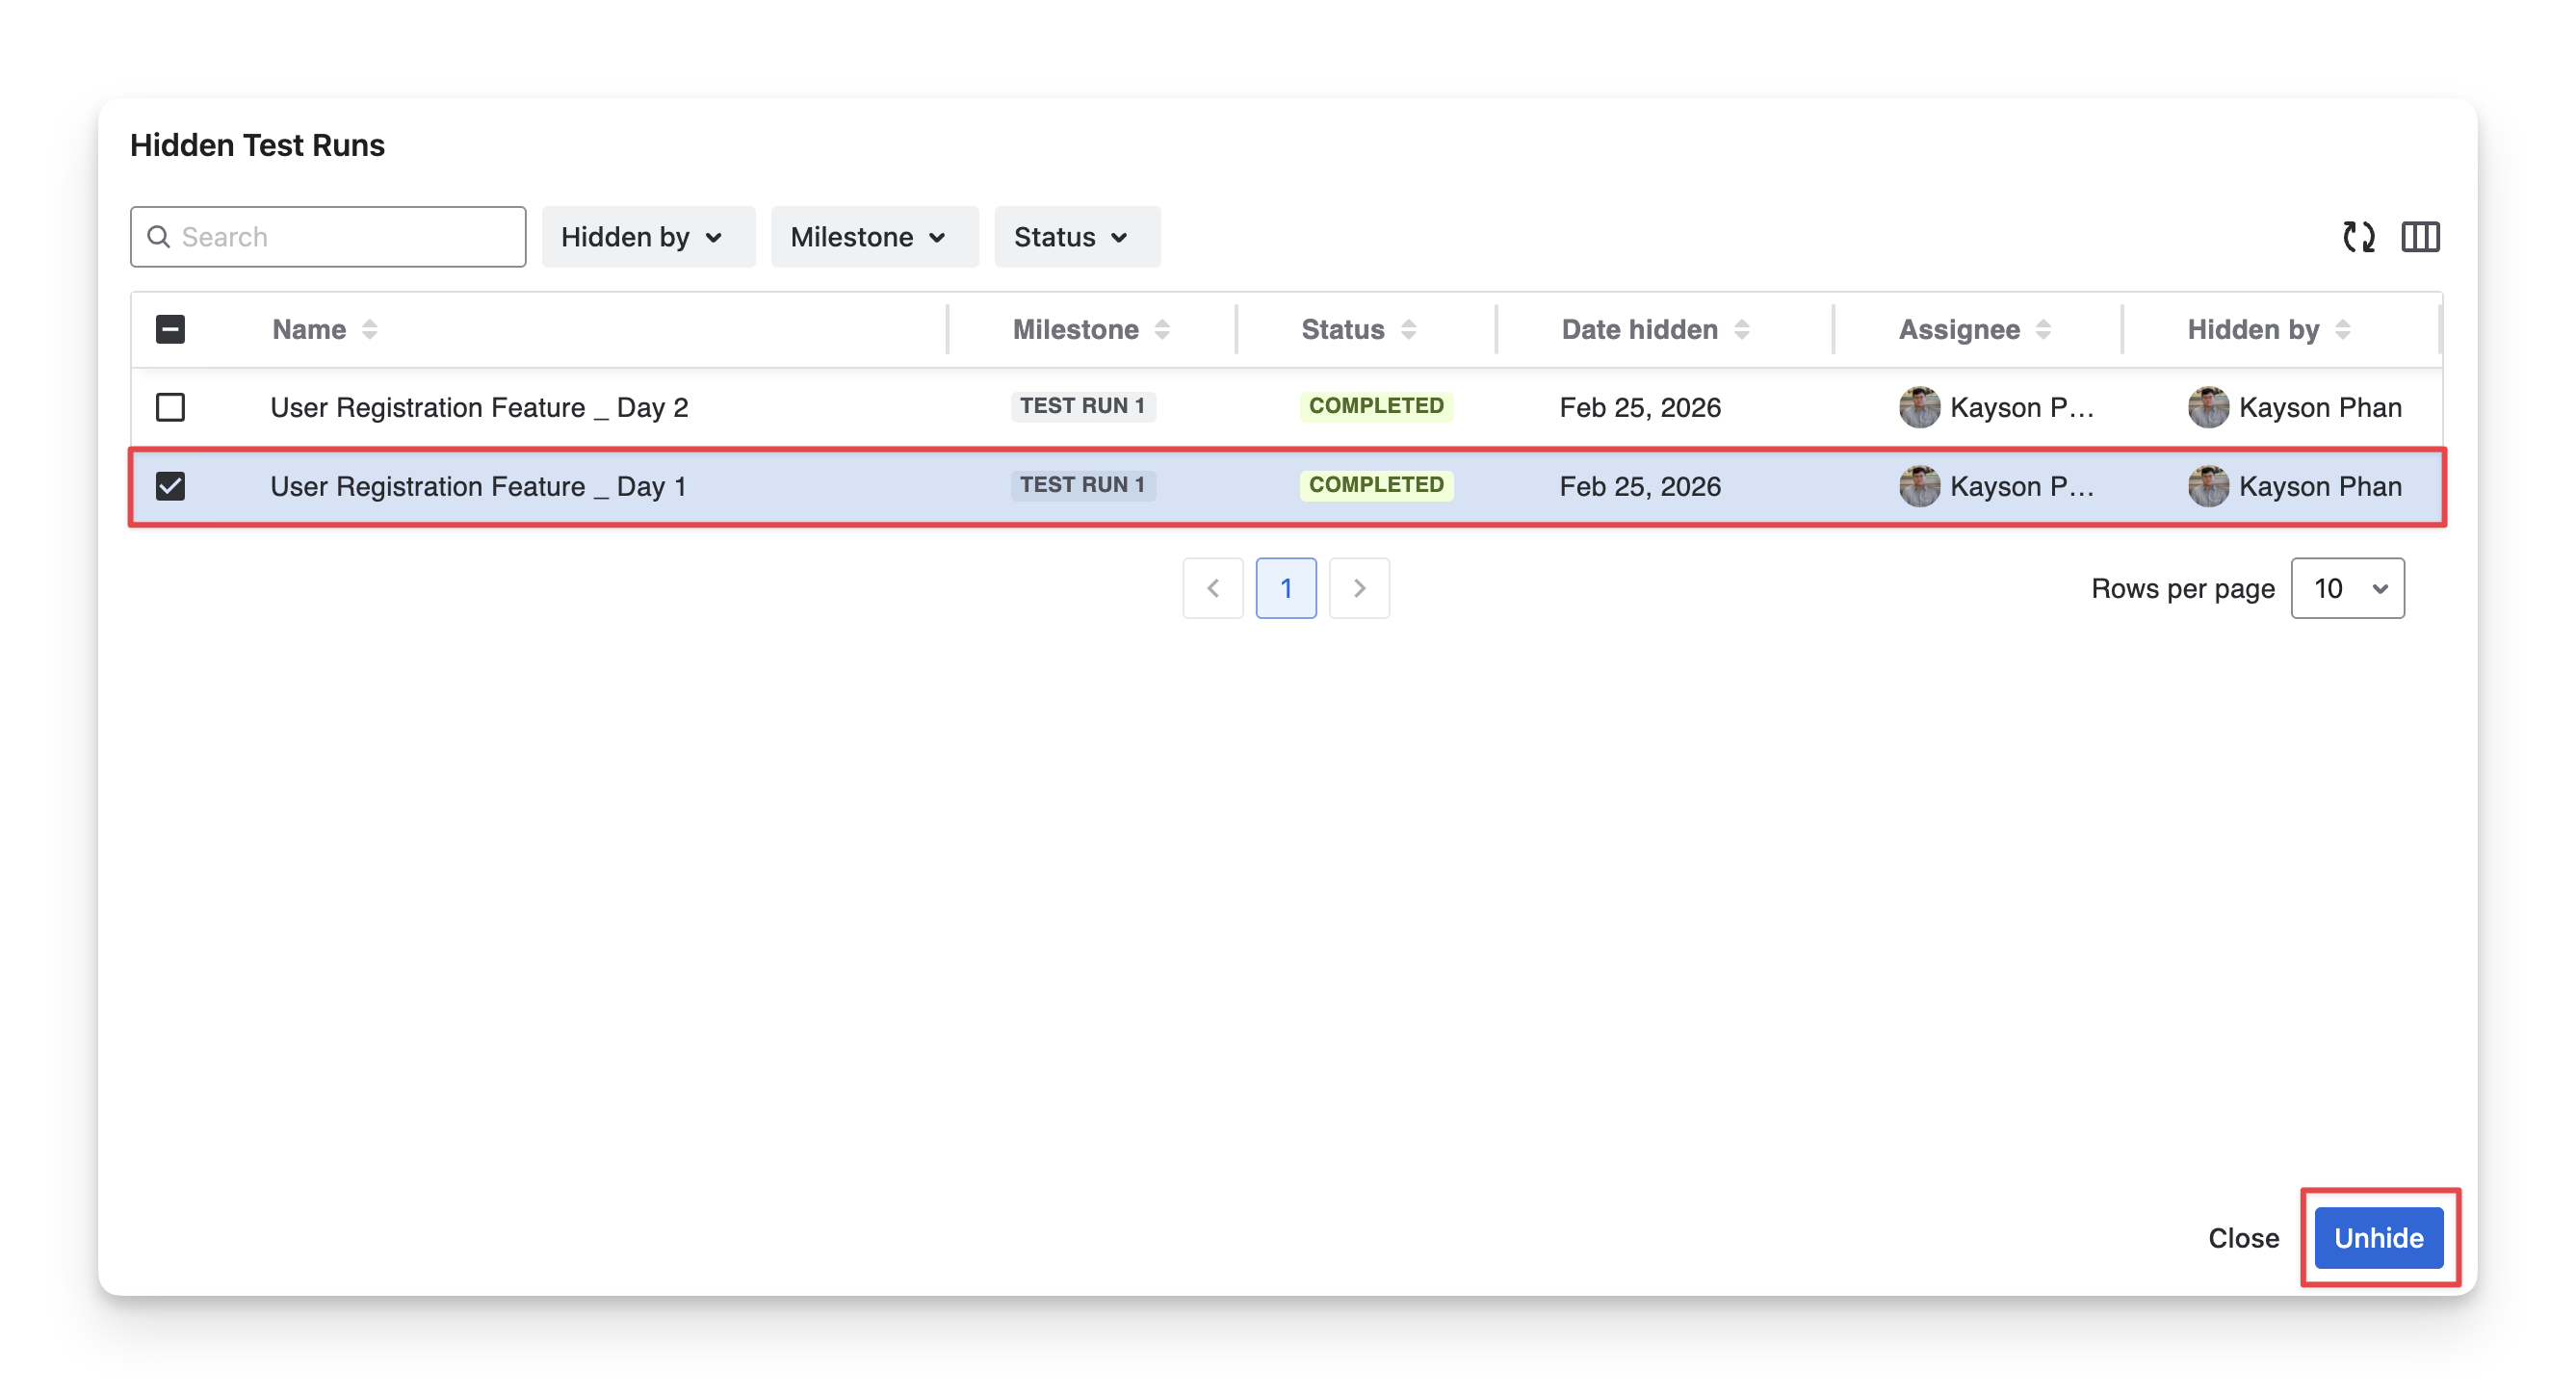Click the Close button
The height and width of the screenshot is (1394, 2576).
[x=2243, y=1238]
